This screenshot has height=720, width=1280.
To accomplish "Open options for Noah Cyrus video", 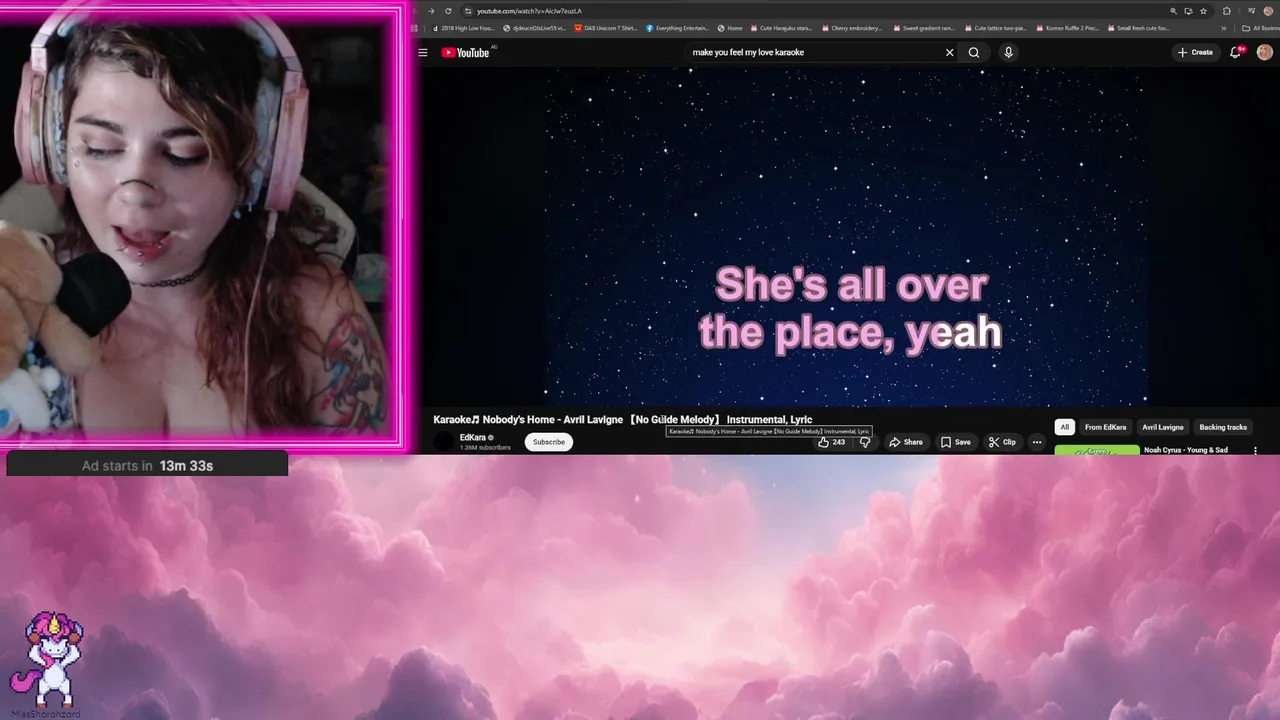I will tap(1255, 451).
